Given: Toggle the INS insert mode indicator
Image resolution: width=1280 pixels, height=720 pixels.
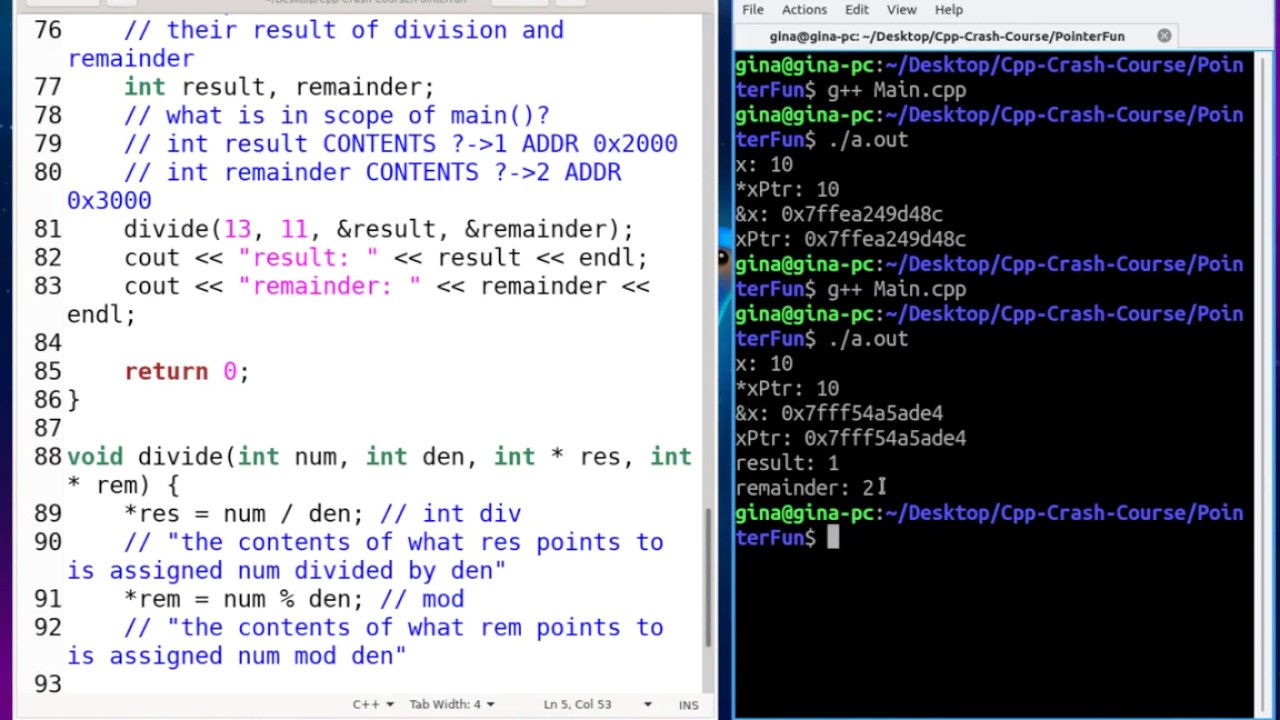Looking at the screenshot, I should click(688, 704).
